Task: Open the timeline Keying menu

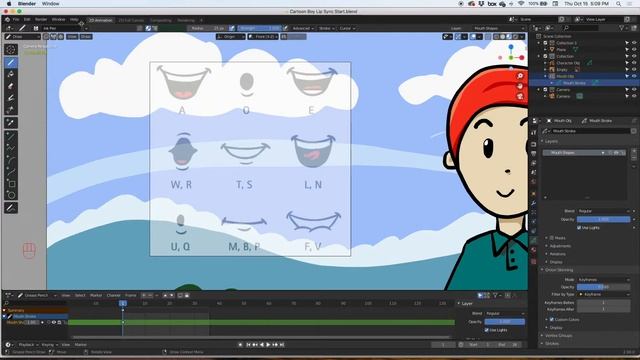Action: [x=49, y=345]
